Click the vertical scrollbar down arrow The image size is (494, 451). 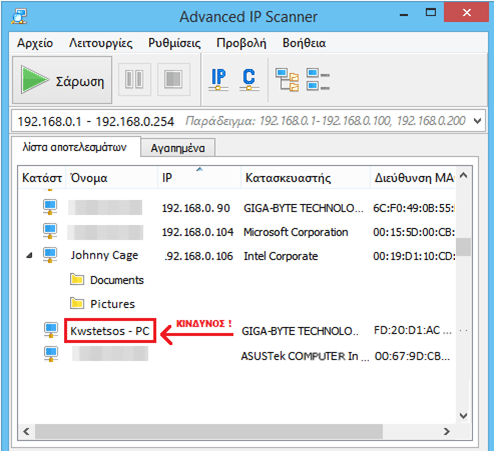coord(463,415)
